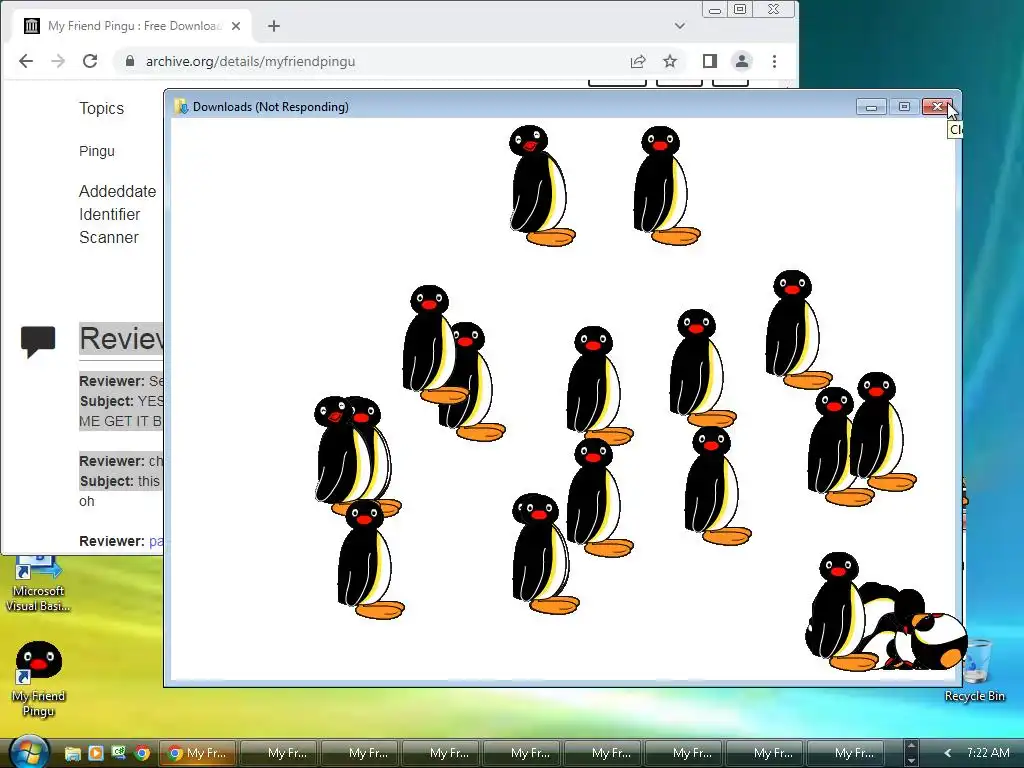1024x768 pixels.
Task: Click the 'ME GET IT B' review text
Action: 120,421
